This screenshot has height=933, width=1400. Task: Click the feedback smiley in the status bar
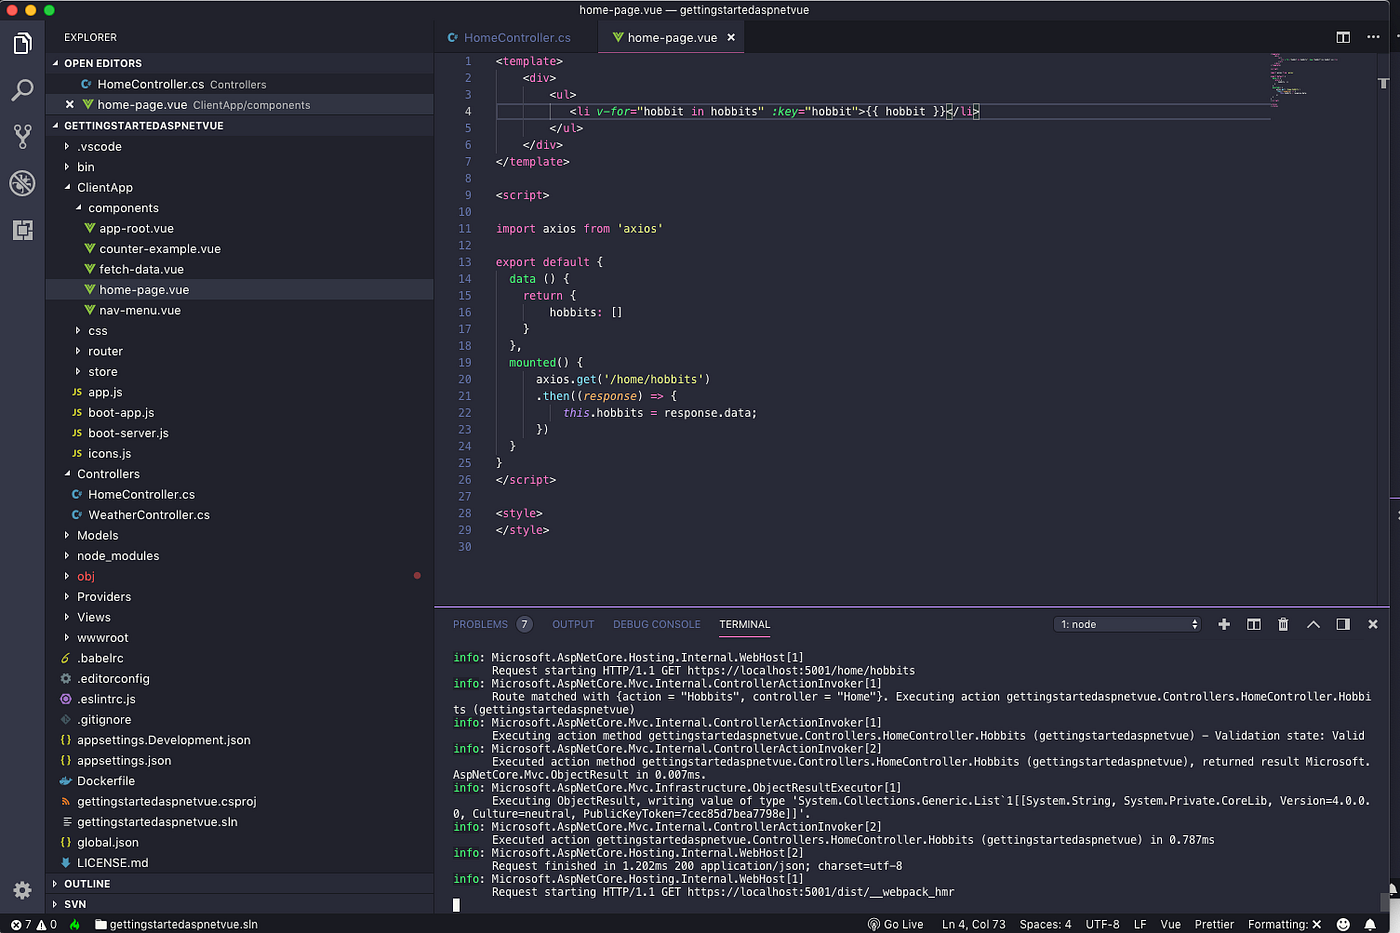click(x=1343, y=924)
